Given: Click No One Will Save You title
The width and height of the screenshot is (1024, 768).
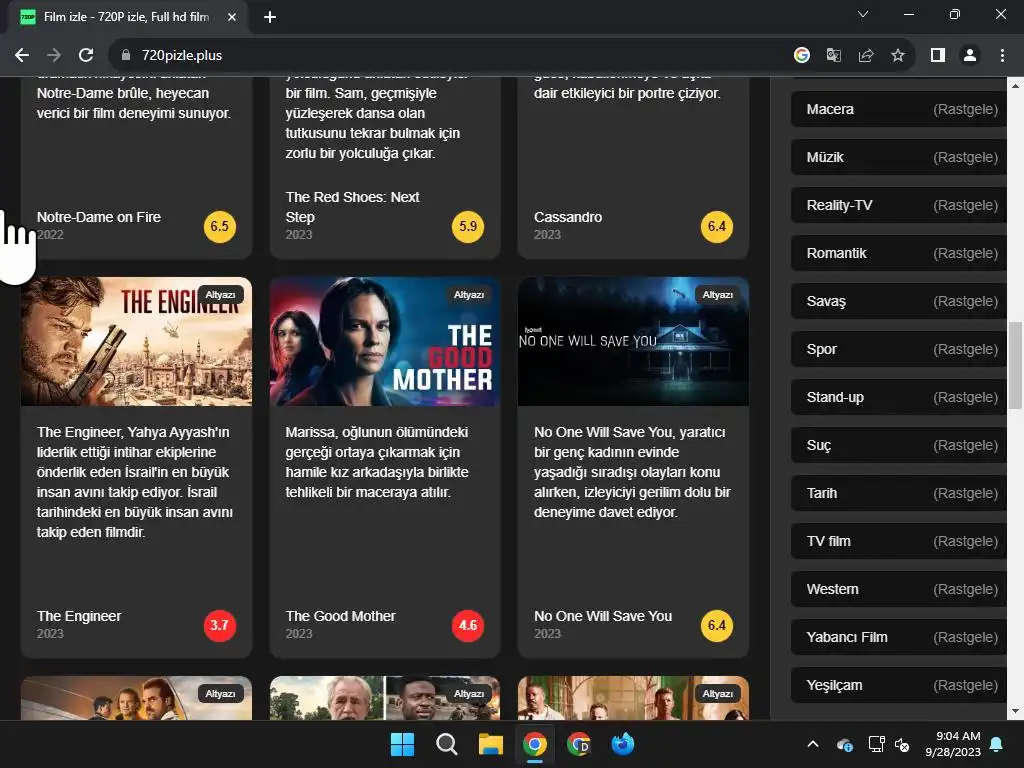Looking at the screenshot, I should coord(603,616).
